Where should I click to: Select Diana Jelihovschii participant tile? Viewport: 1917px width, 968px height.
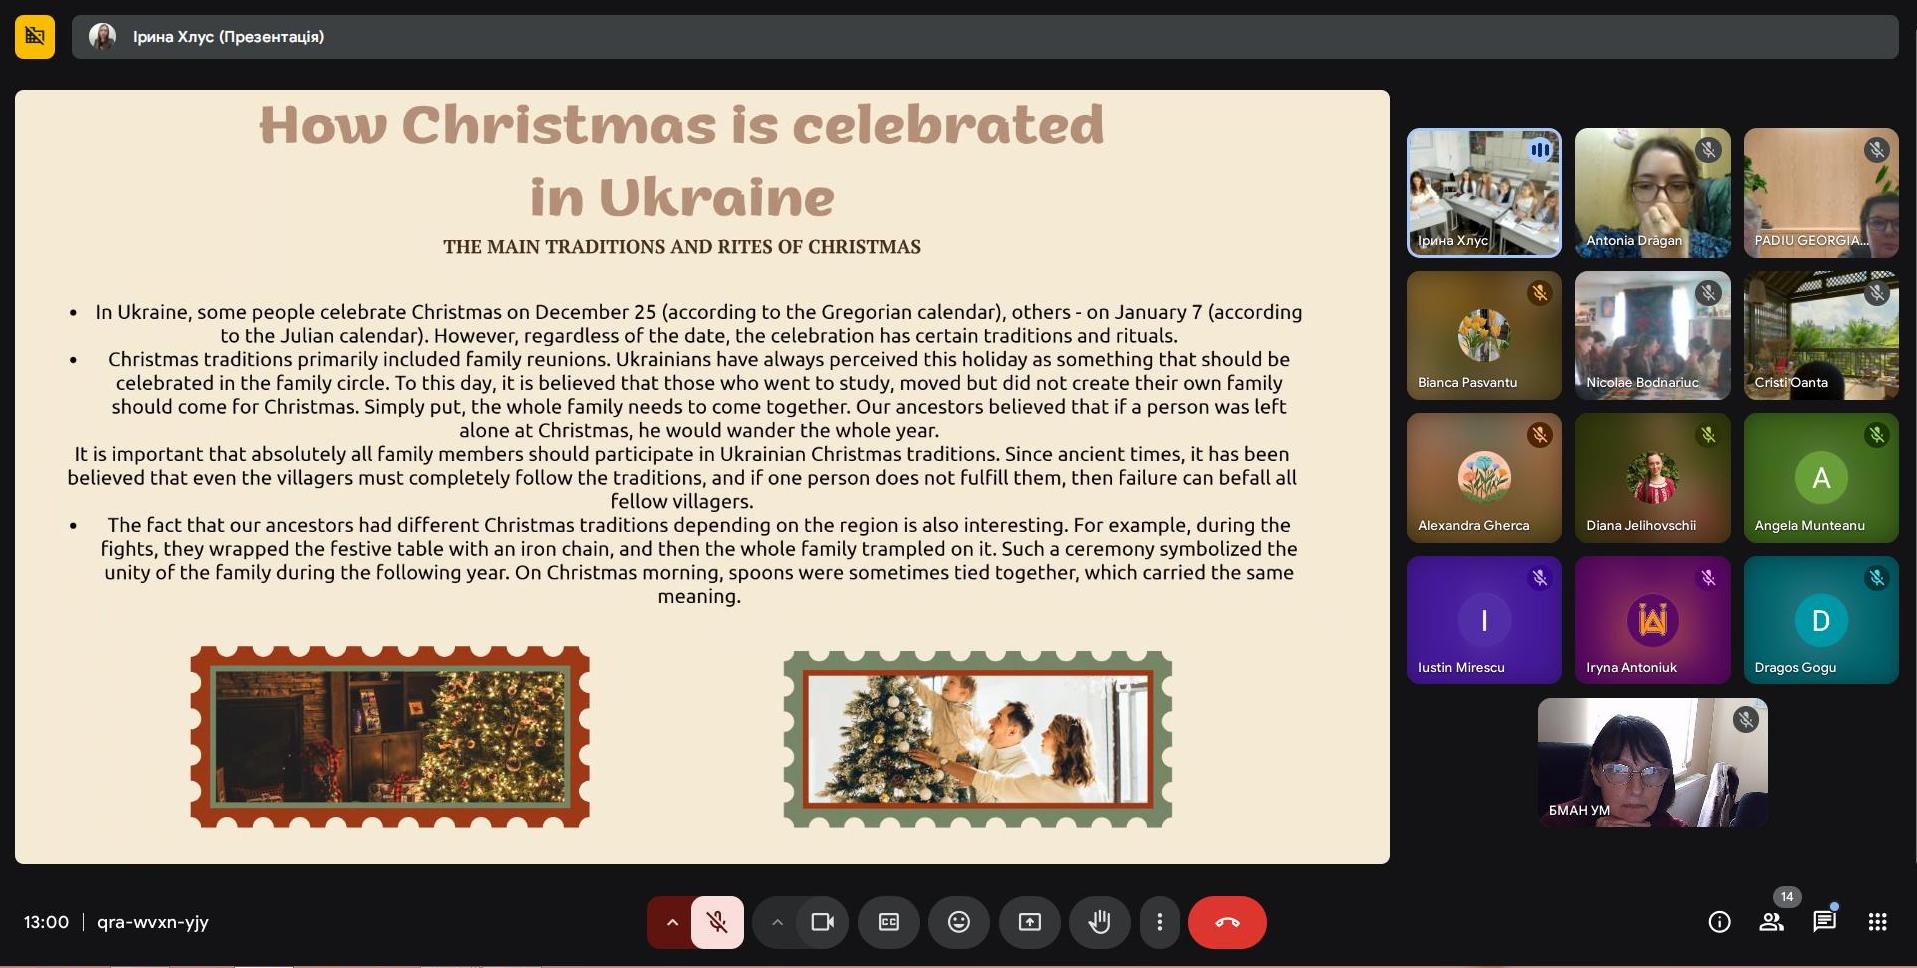pyautogui.click(x=1652, y=478)
